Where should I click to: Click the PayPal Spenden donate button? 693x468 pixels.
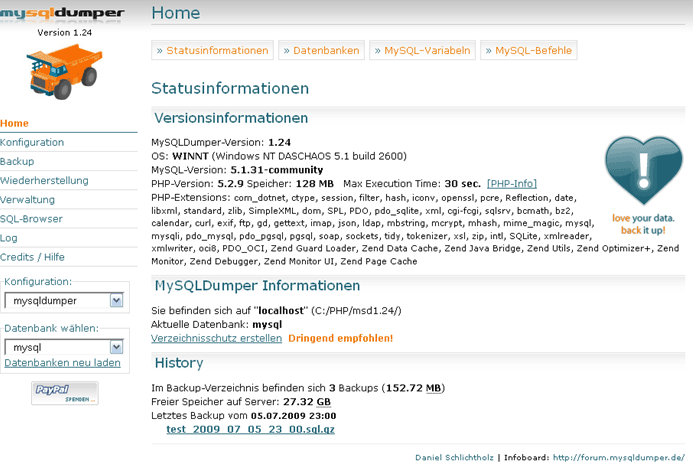pos(65,393)
